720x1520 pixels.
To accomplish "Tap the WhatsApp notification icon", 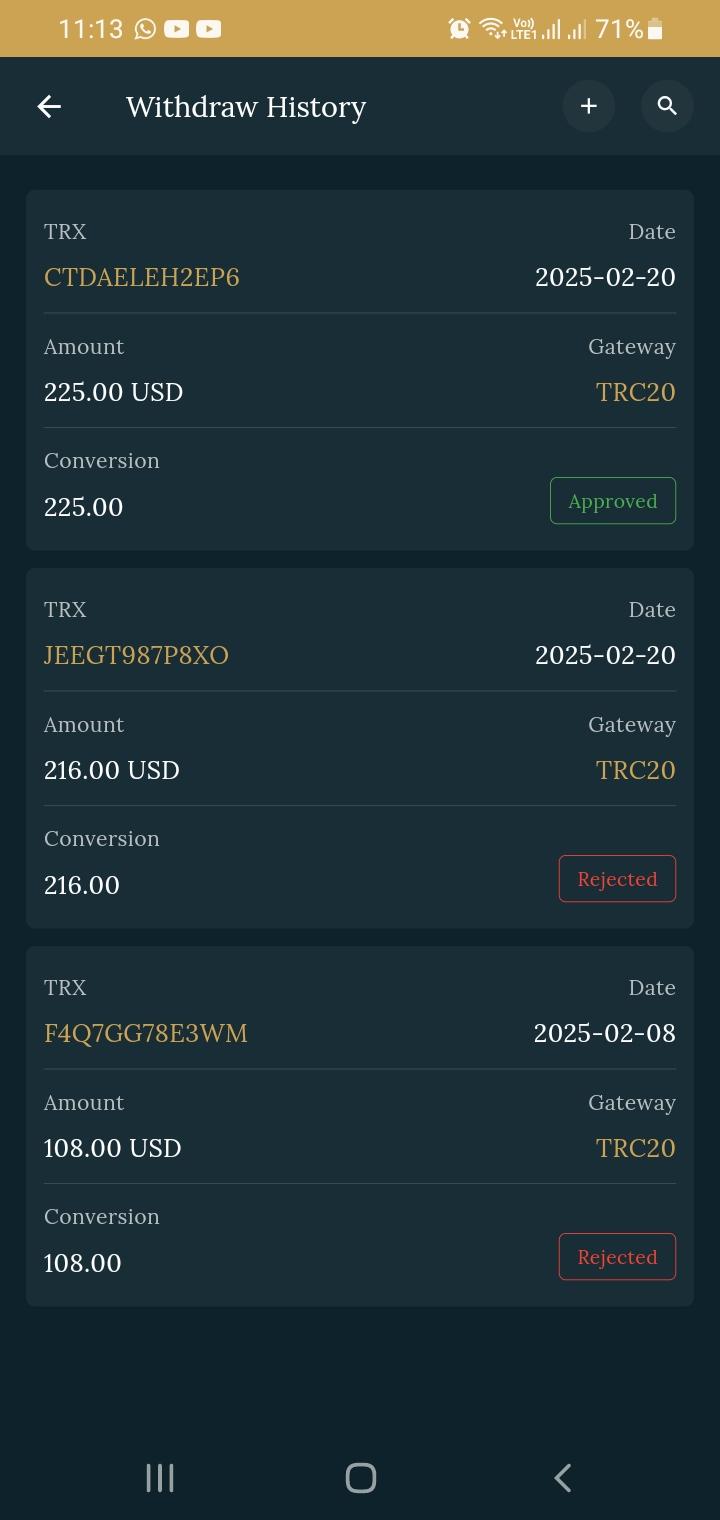I will coord(146,29).
